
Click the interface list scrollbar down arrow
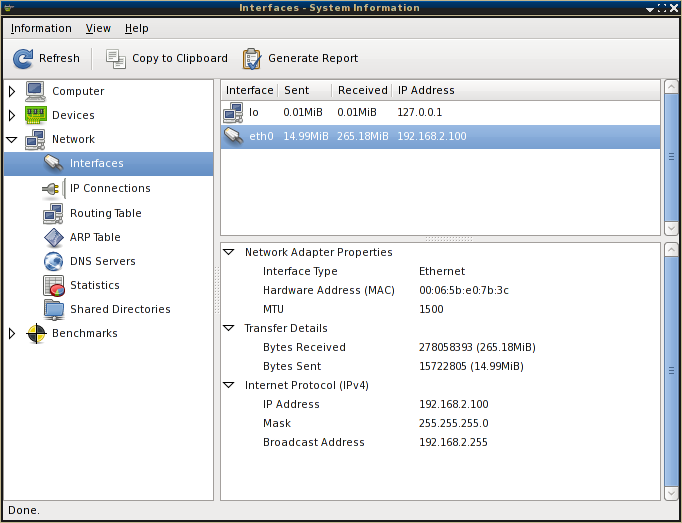click(x=671, y=228)
